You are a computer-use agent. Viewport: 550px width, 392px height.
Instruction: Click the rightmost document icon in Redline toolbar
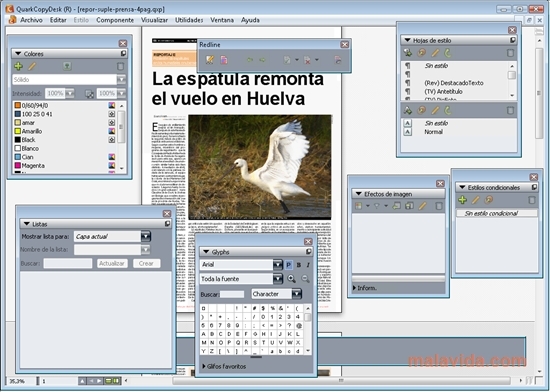click(338, 60)
